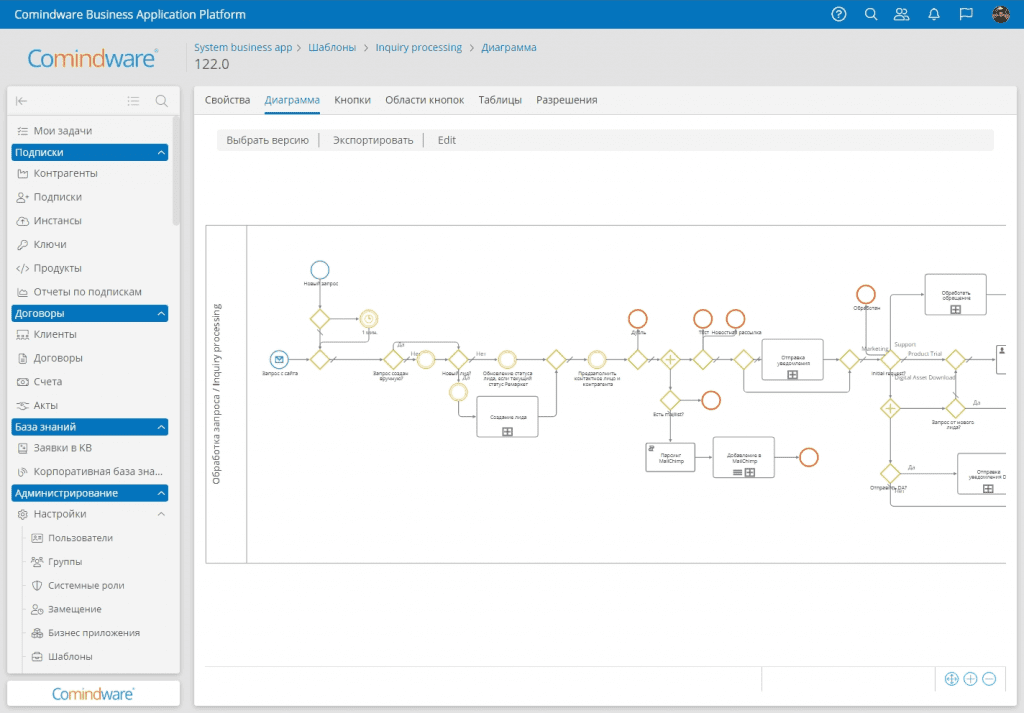Click the Edit button above the diagram
The height and width of the screenshot is (713, 1024).
(446, 140)
